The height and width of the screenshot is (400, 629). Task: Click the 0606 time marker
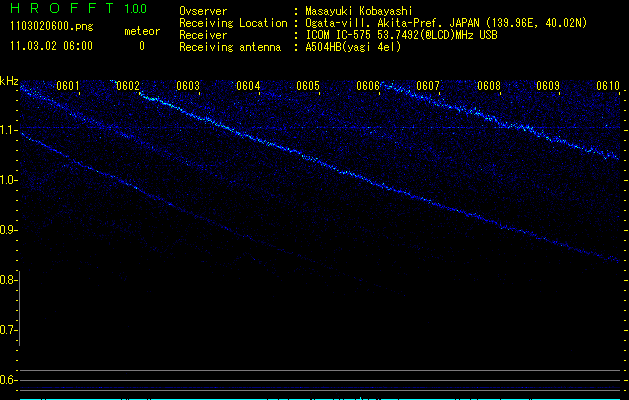coord(368,86)
